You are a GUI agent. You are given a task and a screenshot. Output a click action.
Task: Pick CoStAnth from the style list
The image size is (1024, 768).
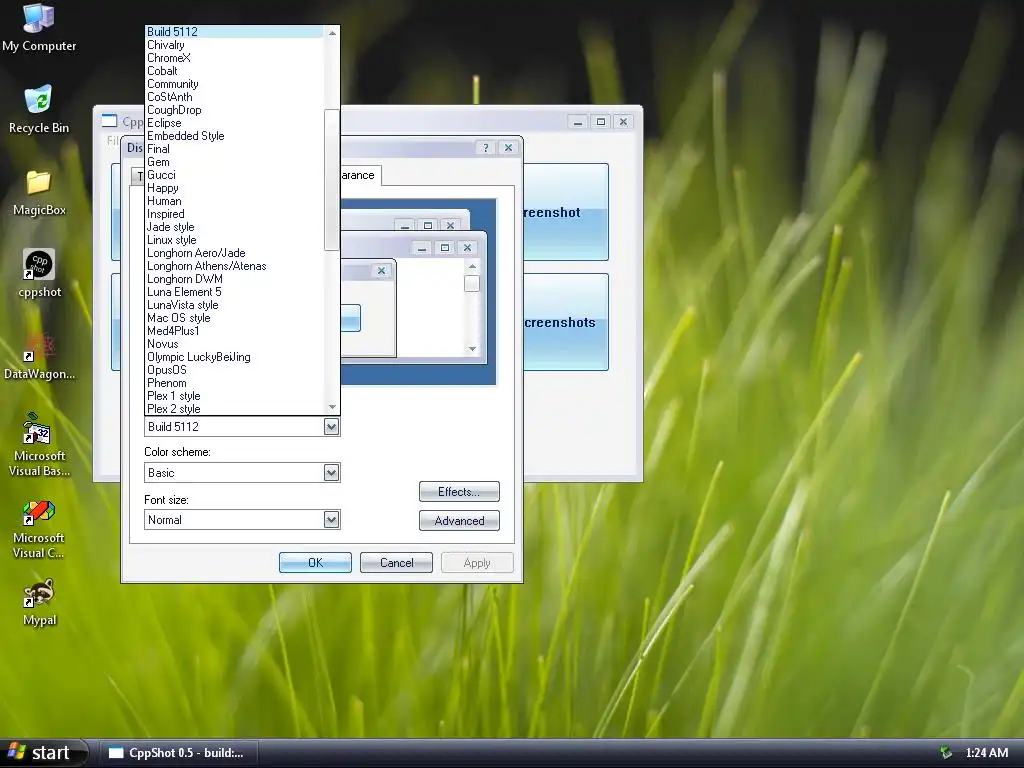click(234, 97)
